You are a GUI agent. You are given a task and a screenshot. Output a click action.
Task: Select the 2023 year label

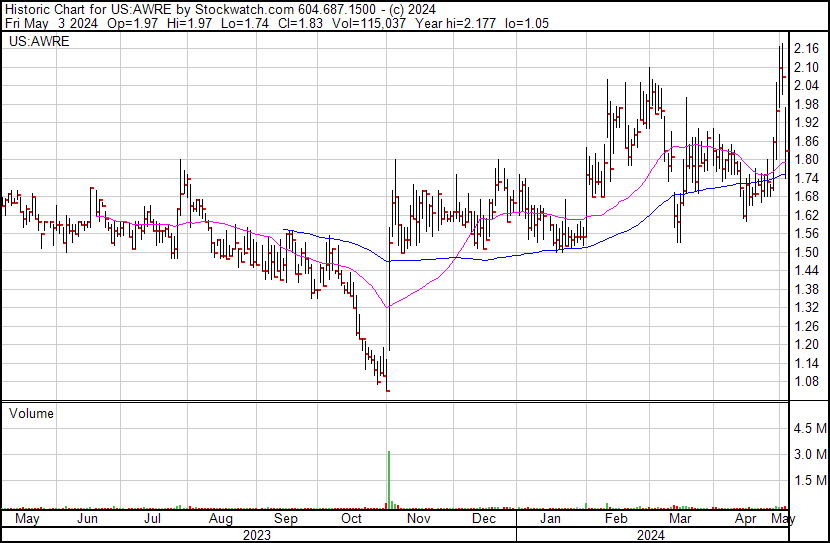[258, 535]
